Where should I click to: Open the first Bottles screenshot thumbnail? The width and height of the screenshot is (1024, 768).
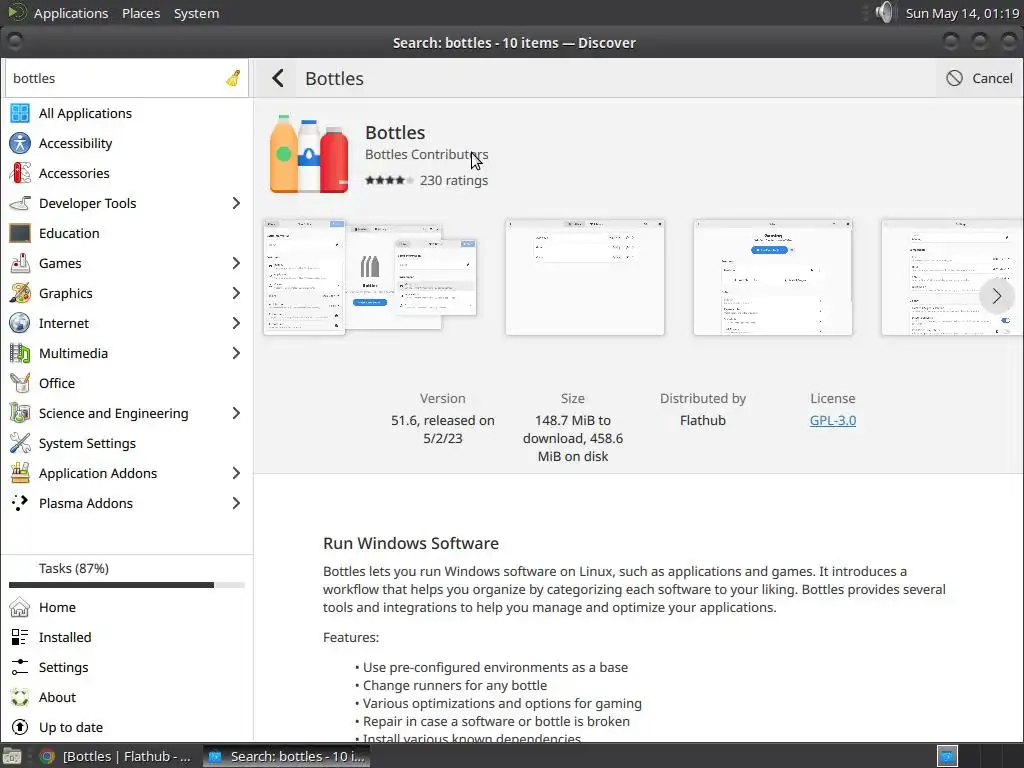coord(370,277)
